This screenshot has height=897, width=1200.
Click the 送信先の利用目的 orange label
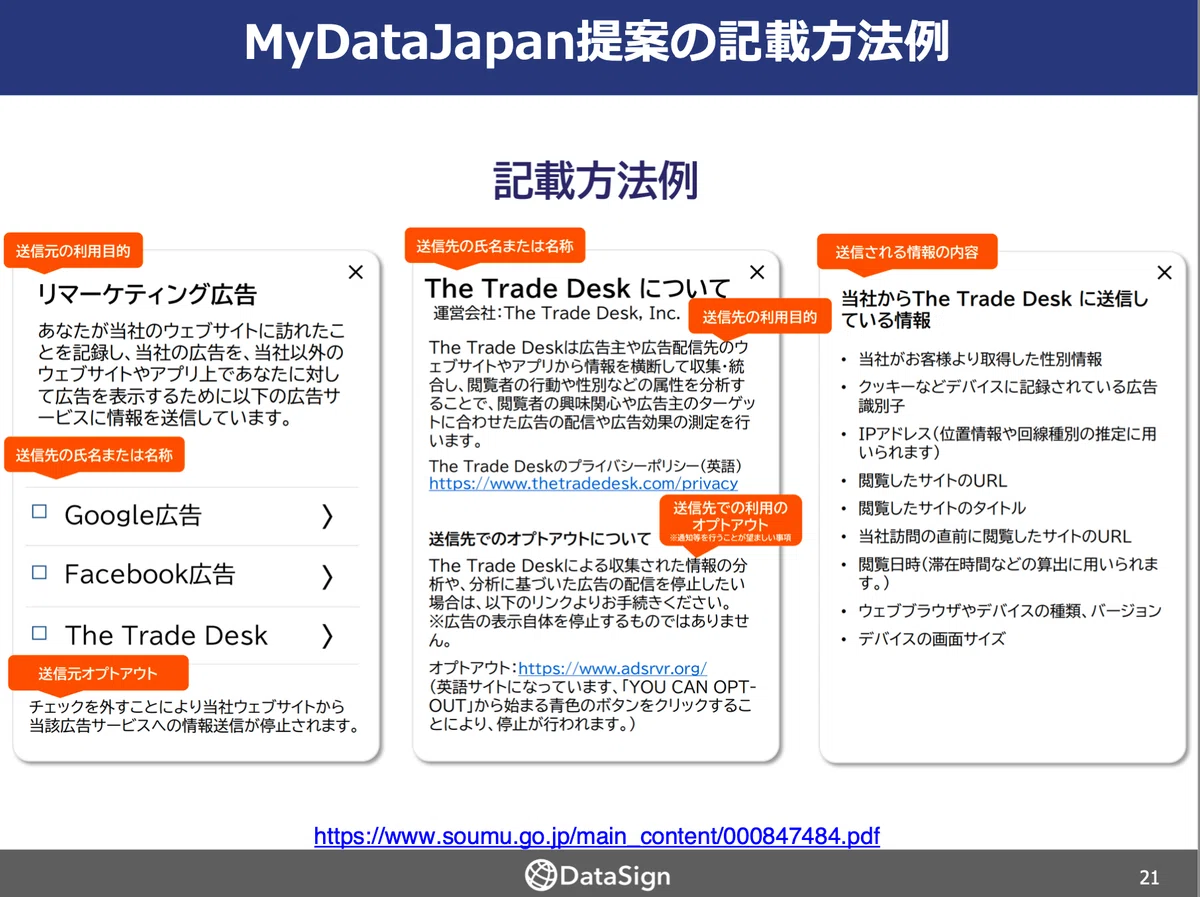760,318
